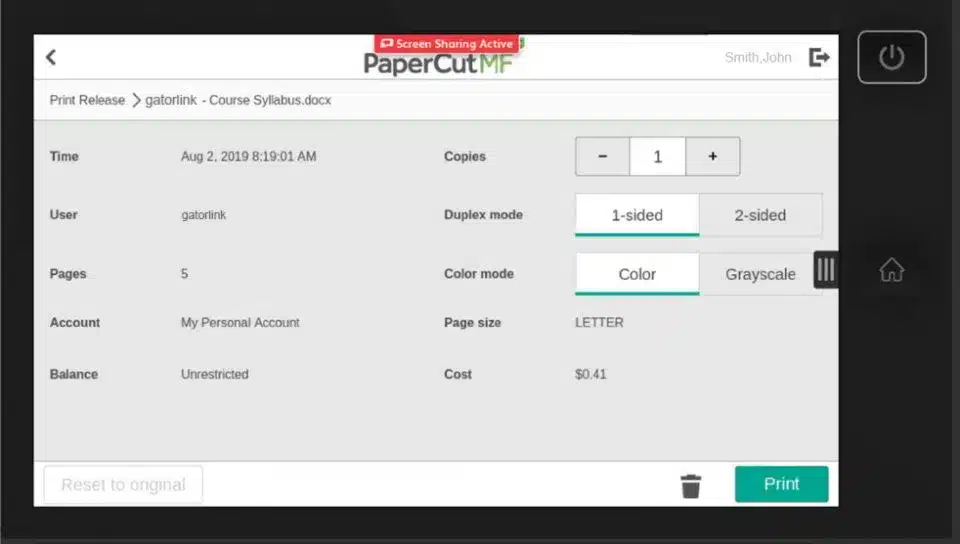Go back using the top-left arrow
This screenshot has height=544, width=960.
[51, 58]
